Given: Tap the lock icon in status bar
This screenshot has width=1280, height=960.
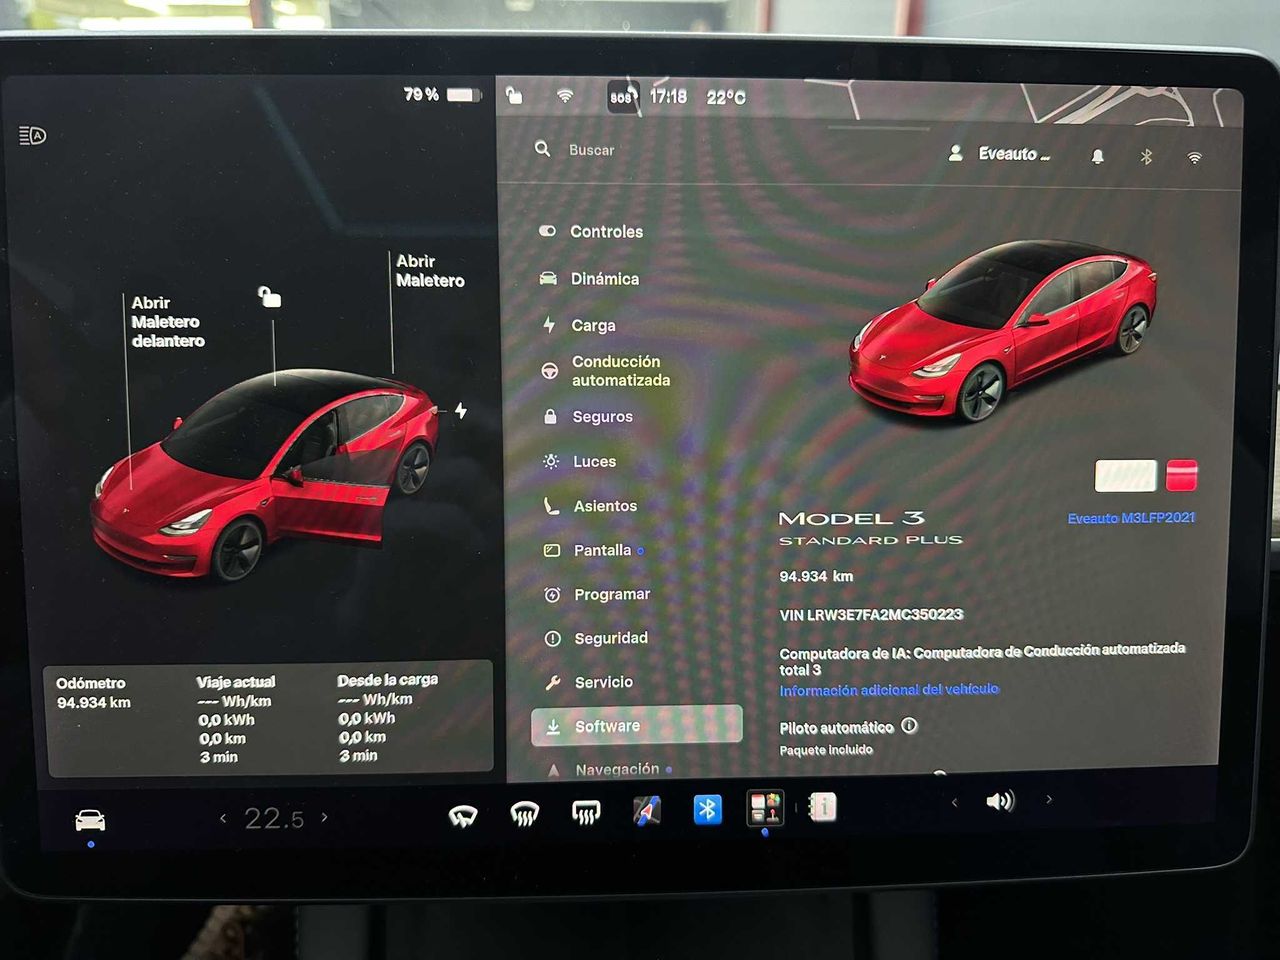Looking at the screenshot, I should click(x=513, y=96).
